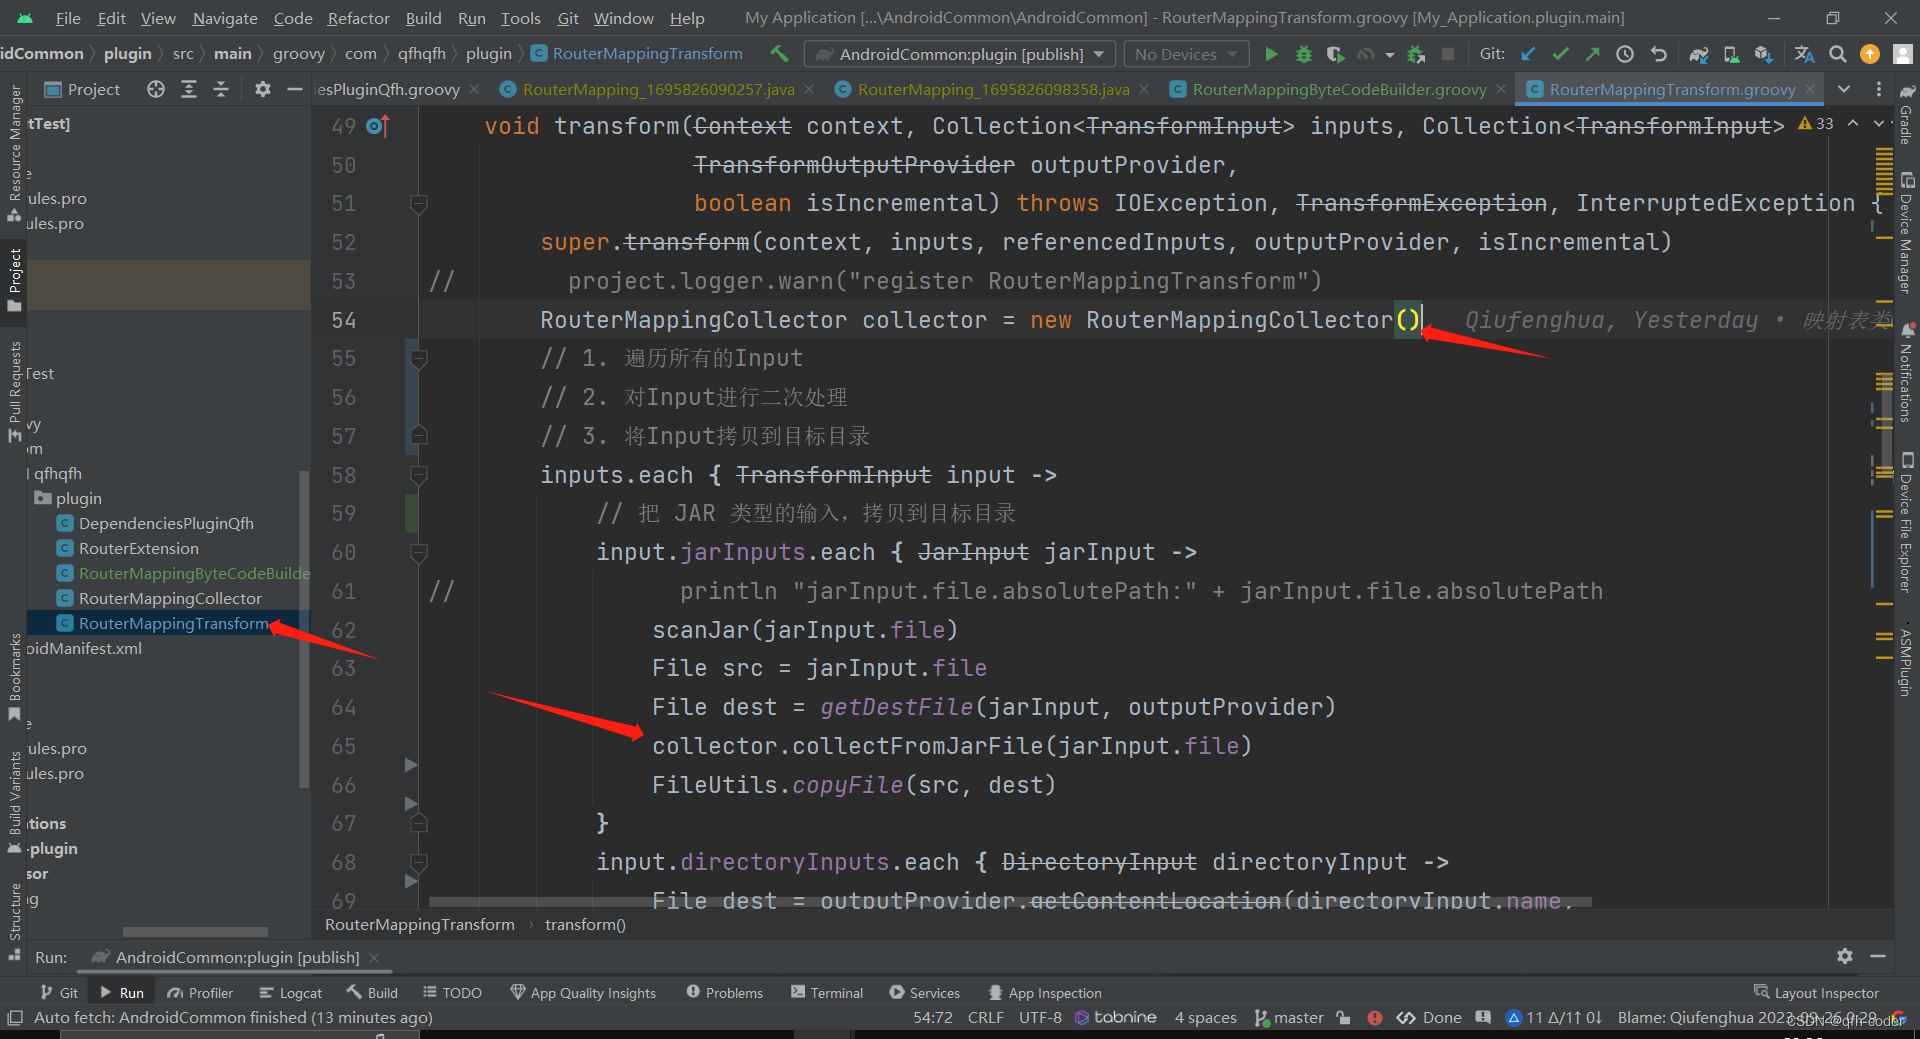Fold inputs.each closure at line 58
This screenshot has width=1920, height=1039.
click(419, 475)
